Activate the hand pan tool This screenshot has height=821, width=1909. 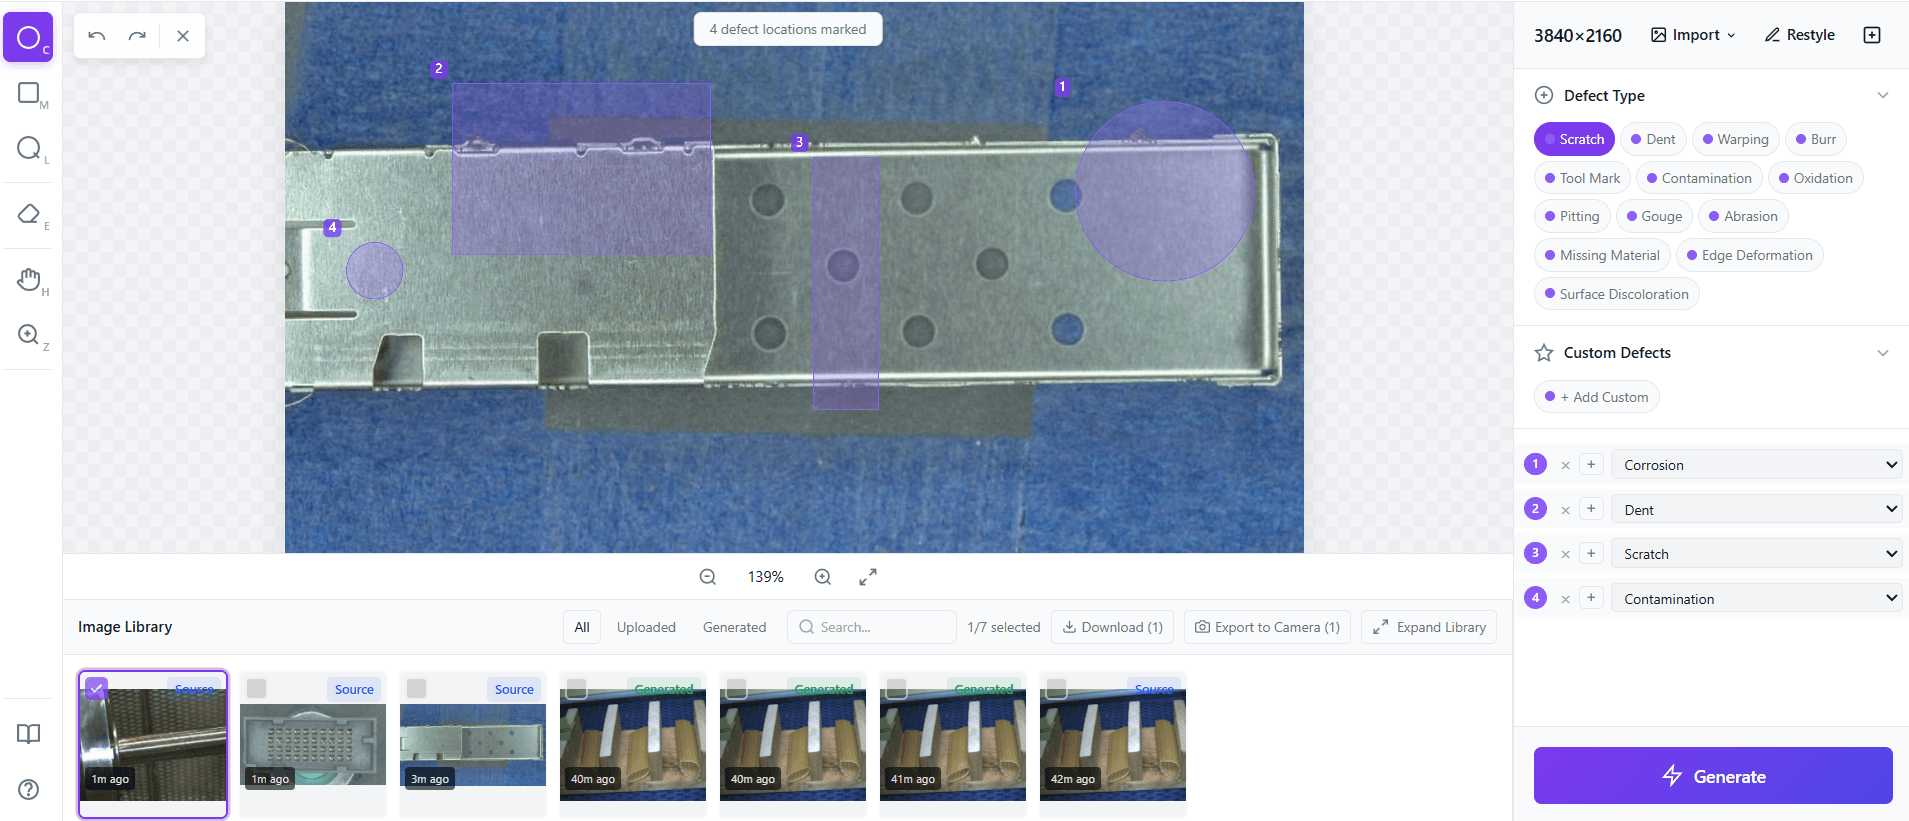coord(28,279)
